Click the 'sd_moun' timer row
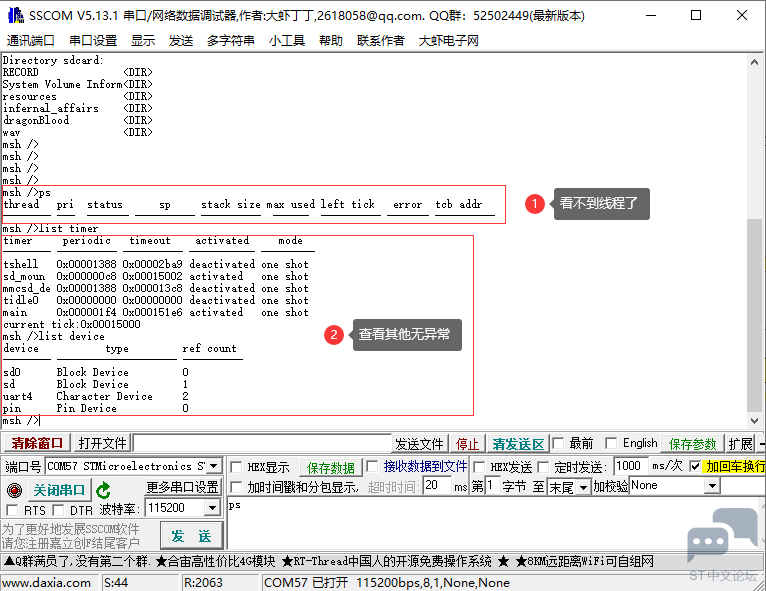The image size is (766, 591). coord(156,276)
